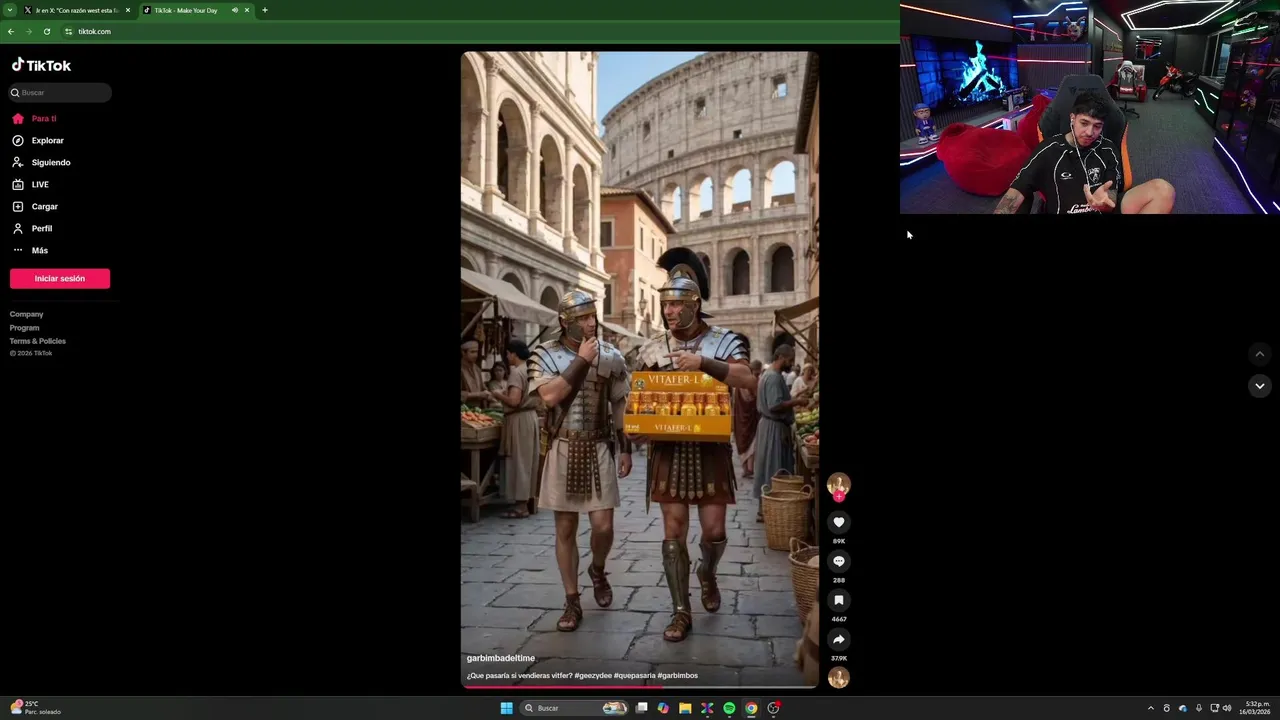Open site info icon beside tiktok.com
This screenshot has height=720, width=1280.
tap(69, 32)
